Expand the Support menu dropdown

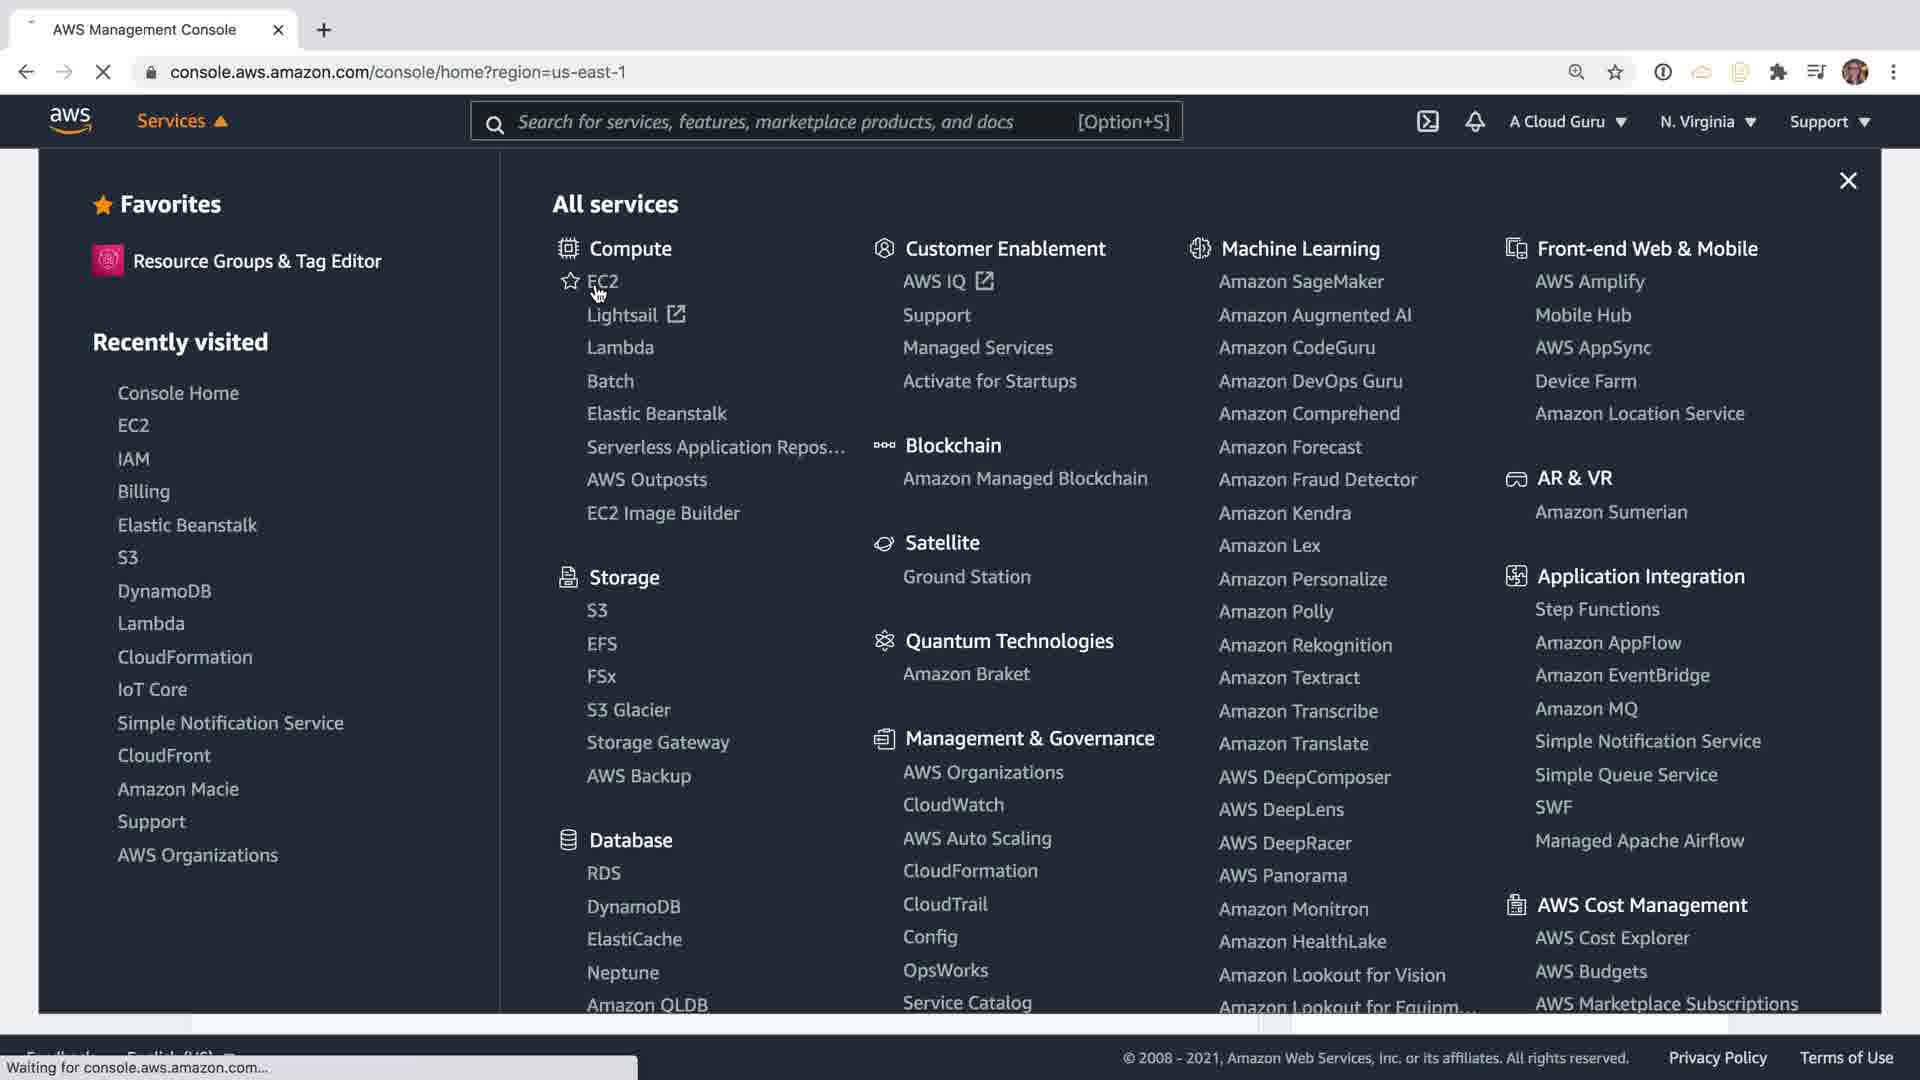pos(1829,121)
